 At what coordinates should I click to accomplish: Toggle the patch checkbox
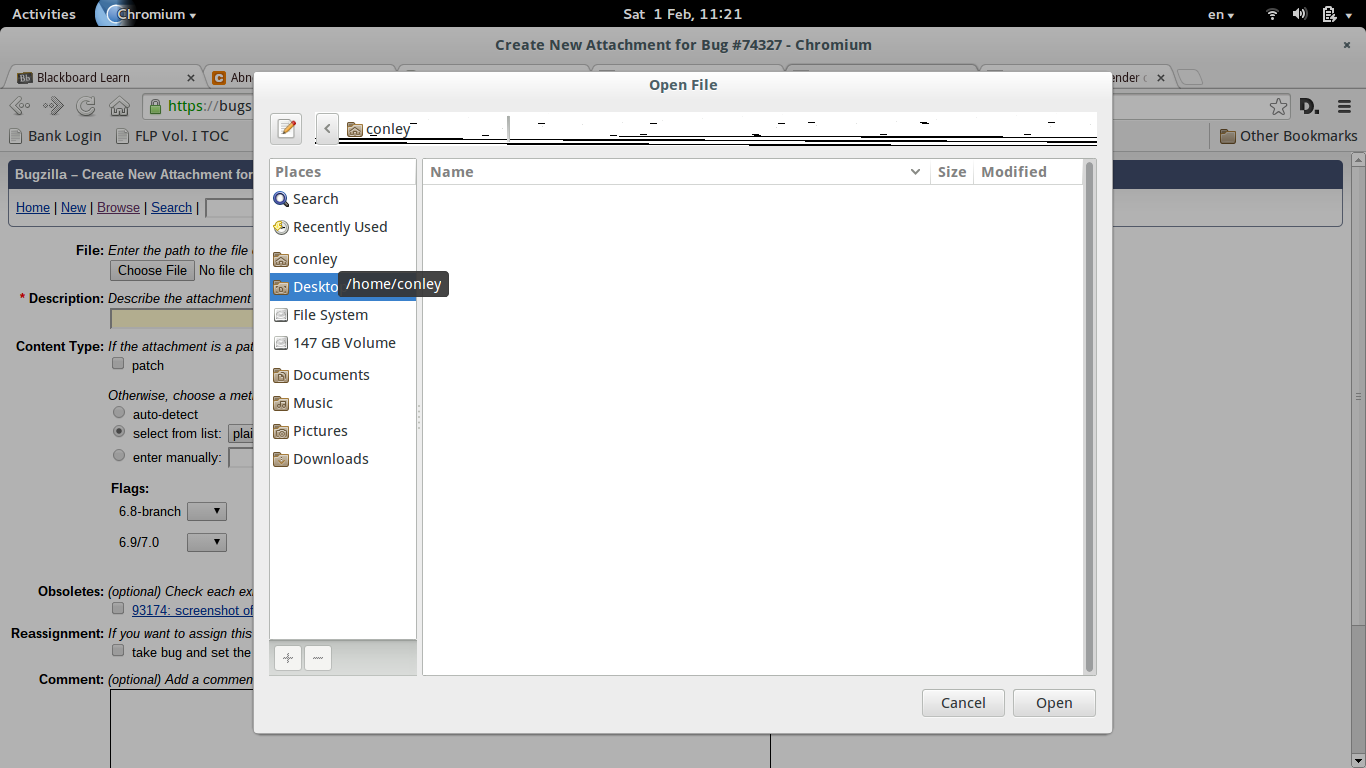tap(118, 364)
